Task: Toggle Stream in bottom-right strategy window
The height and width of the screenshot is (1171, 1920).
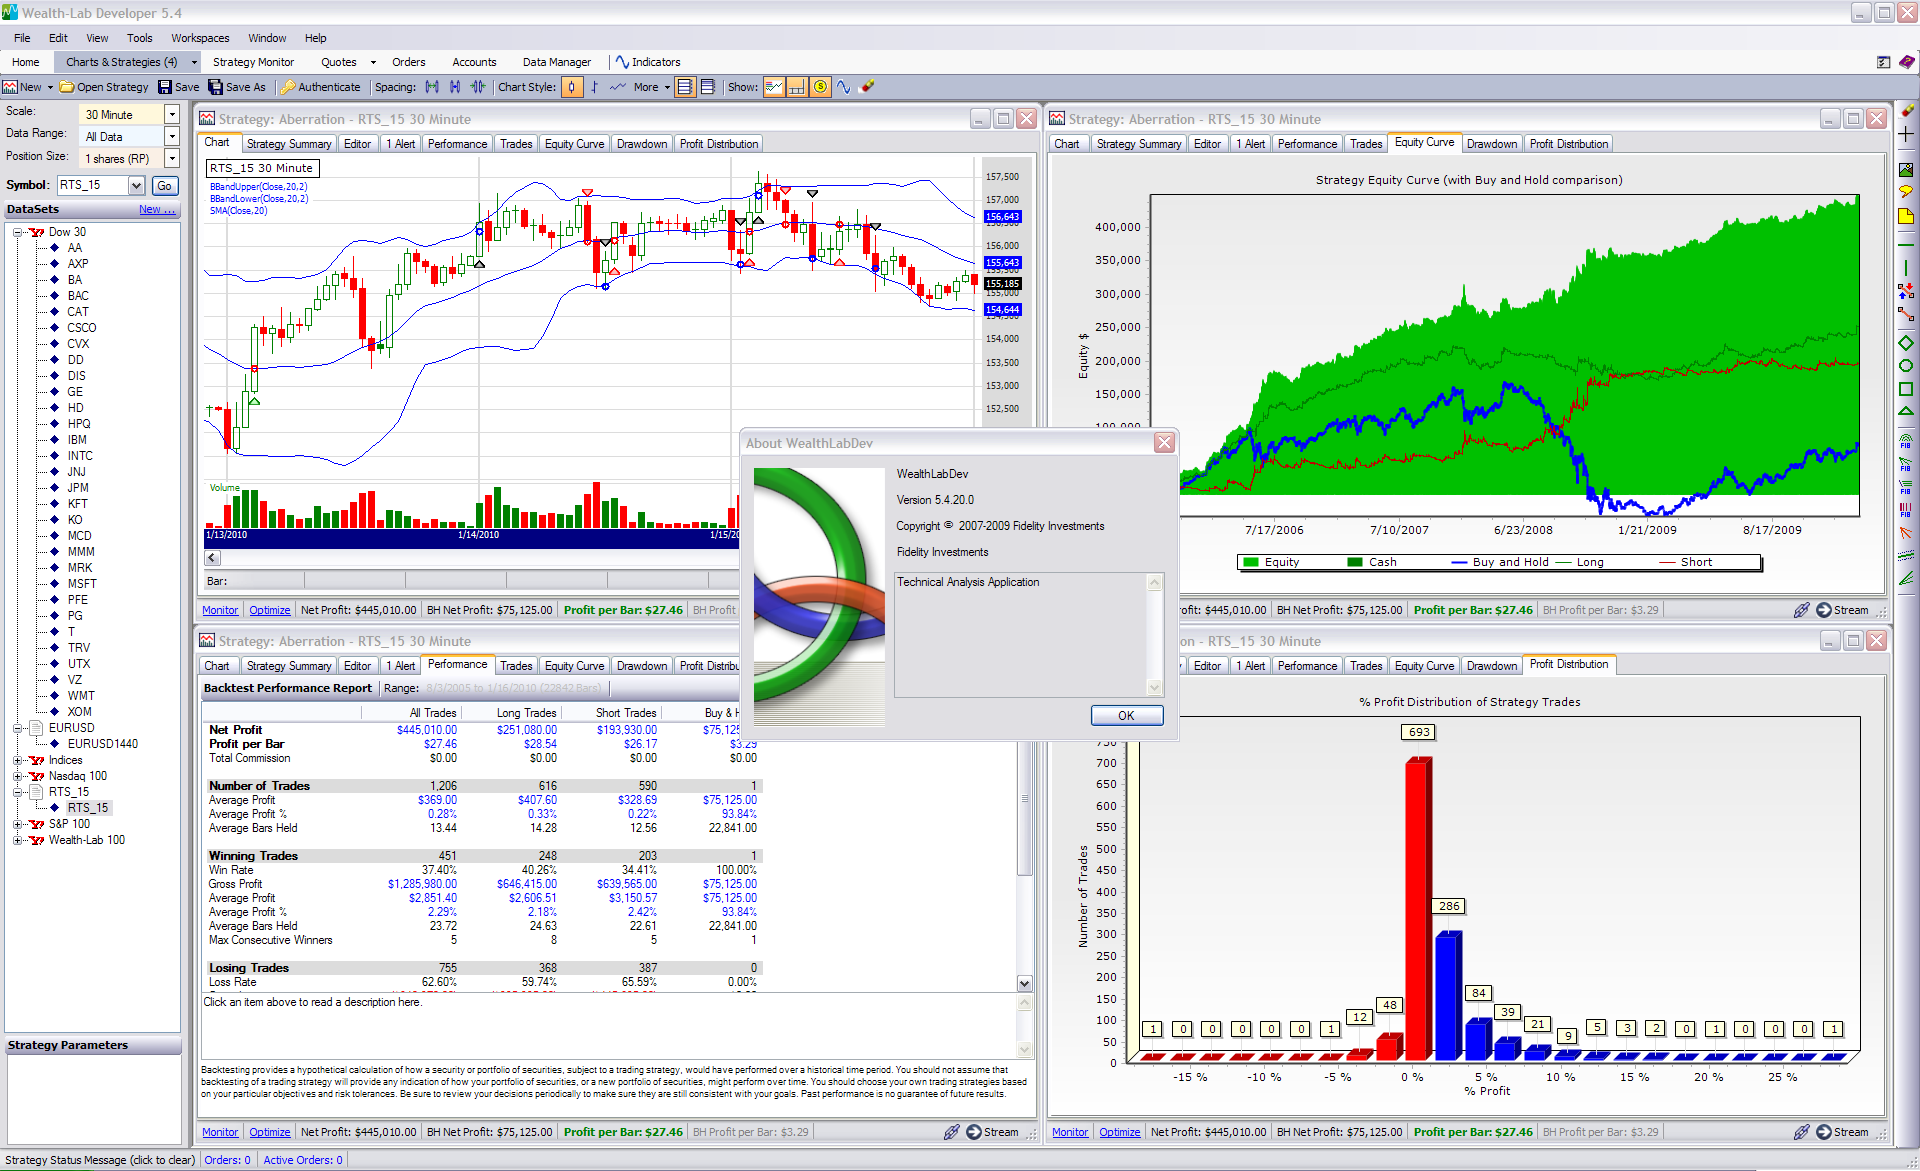Action: click(x=1842, y=1132)
